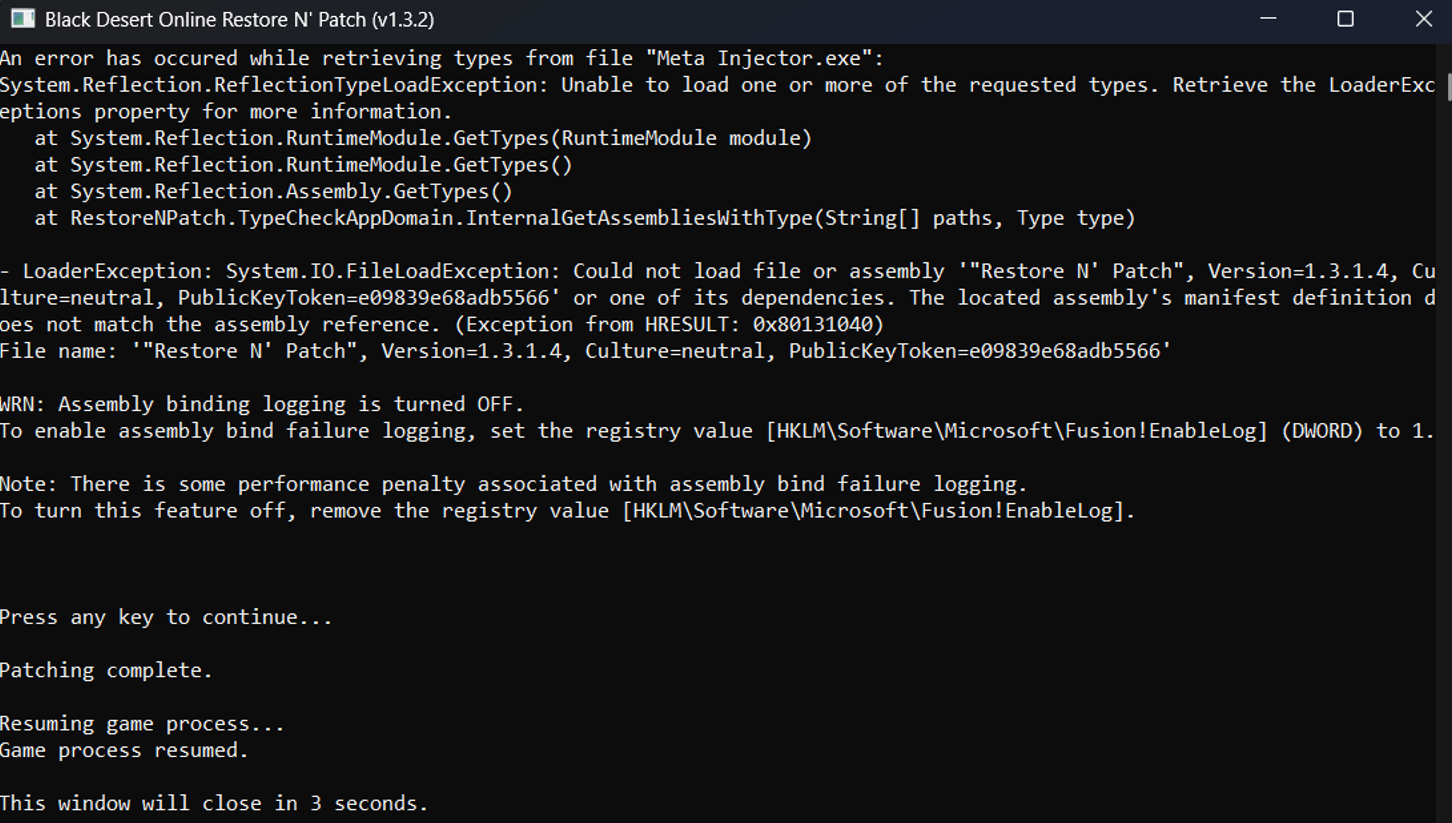Click the window title text in title bar
The height and width of the screenshot is (823, 1452).
click(239, 20)
